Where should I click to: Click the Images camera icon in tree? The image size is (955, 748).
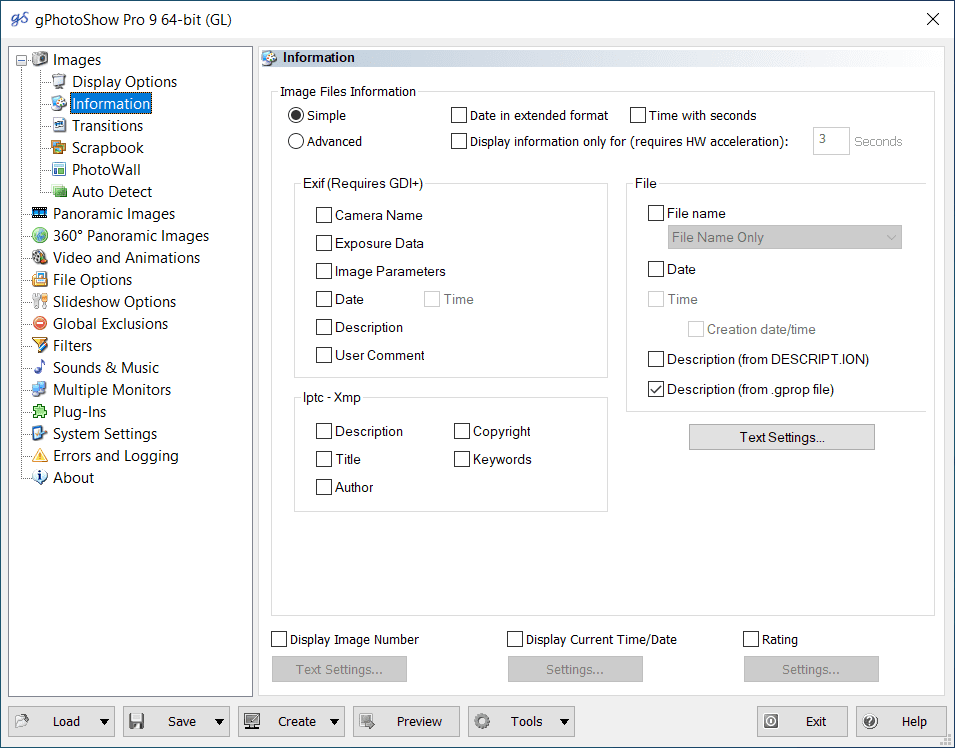40,59
